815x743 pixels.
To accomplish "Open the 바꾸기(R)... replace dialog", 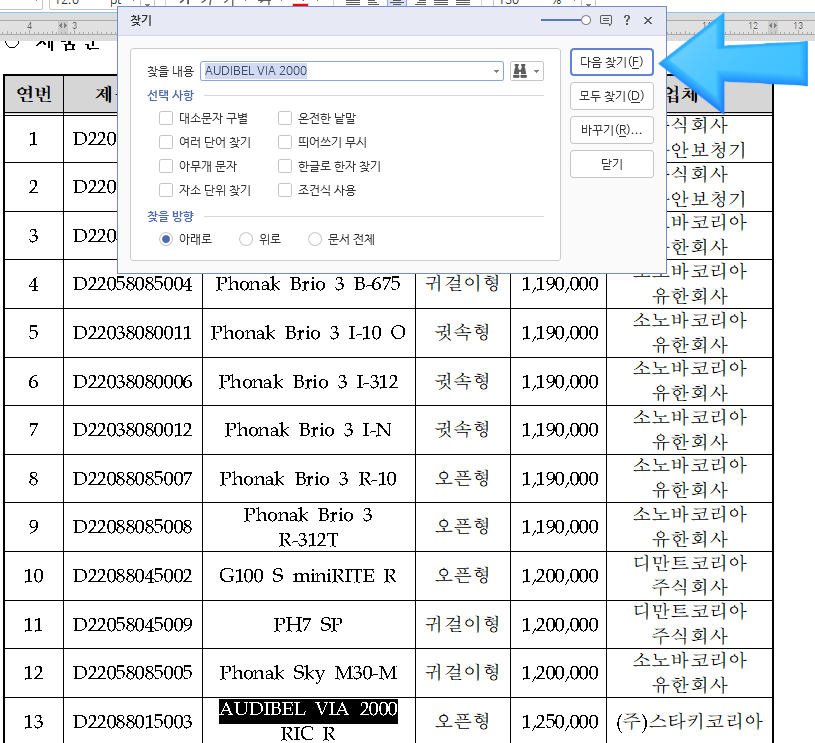I will pyautogui.click(x=611, y=130).
